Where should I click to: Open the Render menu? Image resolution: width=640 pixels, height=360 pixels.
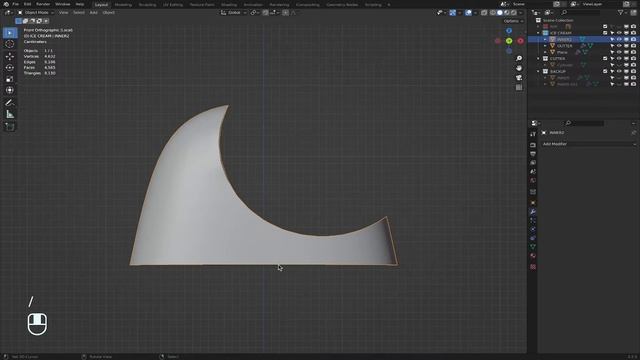click(43, 4)
